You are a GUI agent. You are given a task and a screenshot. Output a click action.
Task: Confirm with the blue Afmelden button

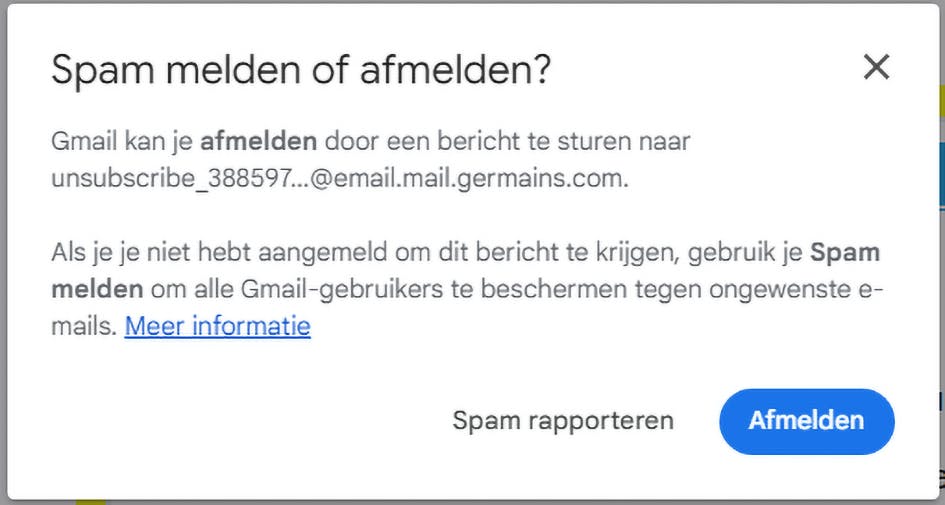point(806,421)
